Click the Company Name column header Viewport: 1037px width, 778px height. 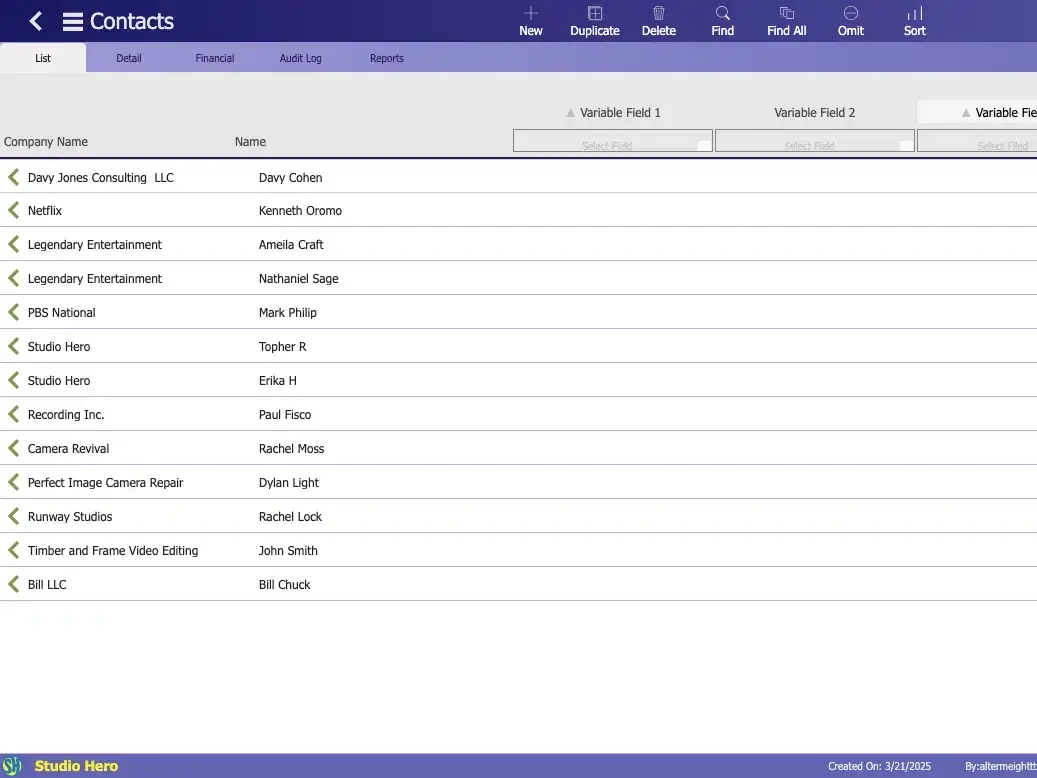tap(46, 142)
